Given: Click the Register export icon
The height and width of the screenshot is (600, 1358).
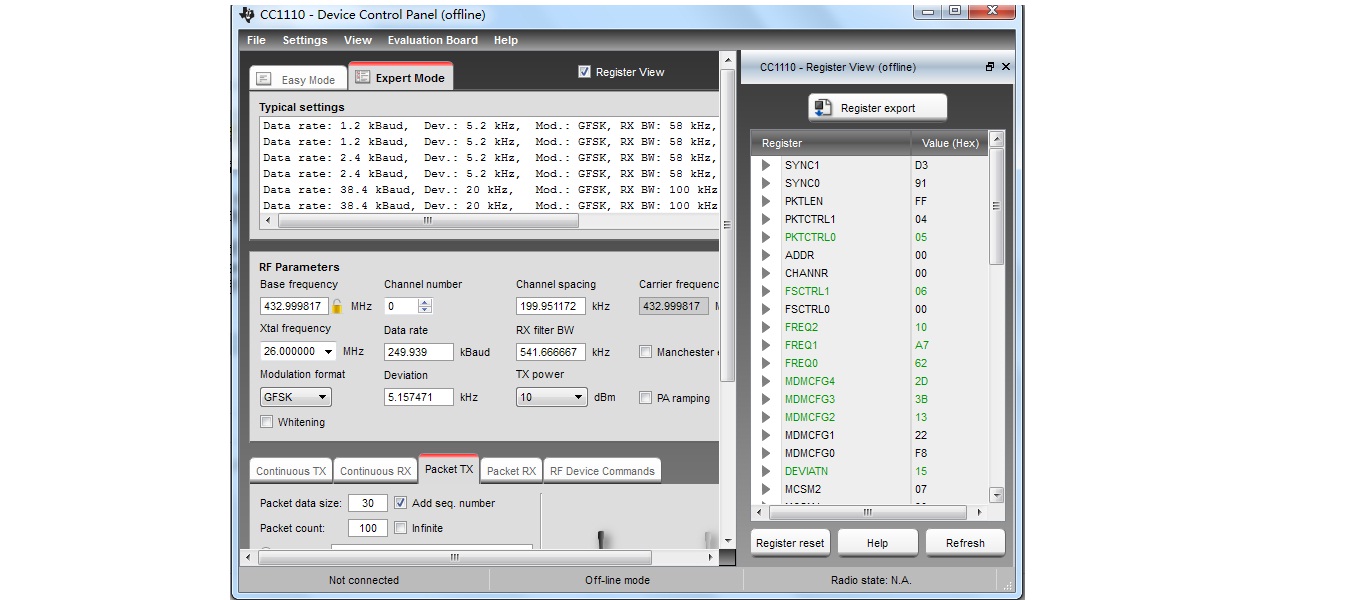Looking at the screenshot, I should click(824, 108).
